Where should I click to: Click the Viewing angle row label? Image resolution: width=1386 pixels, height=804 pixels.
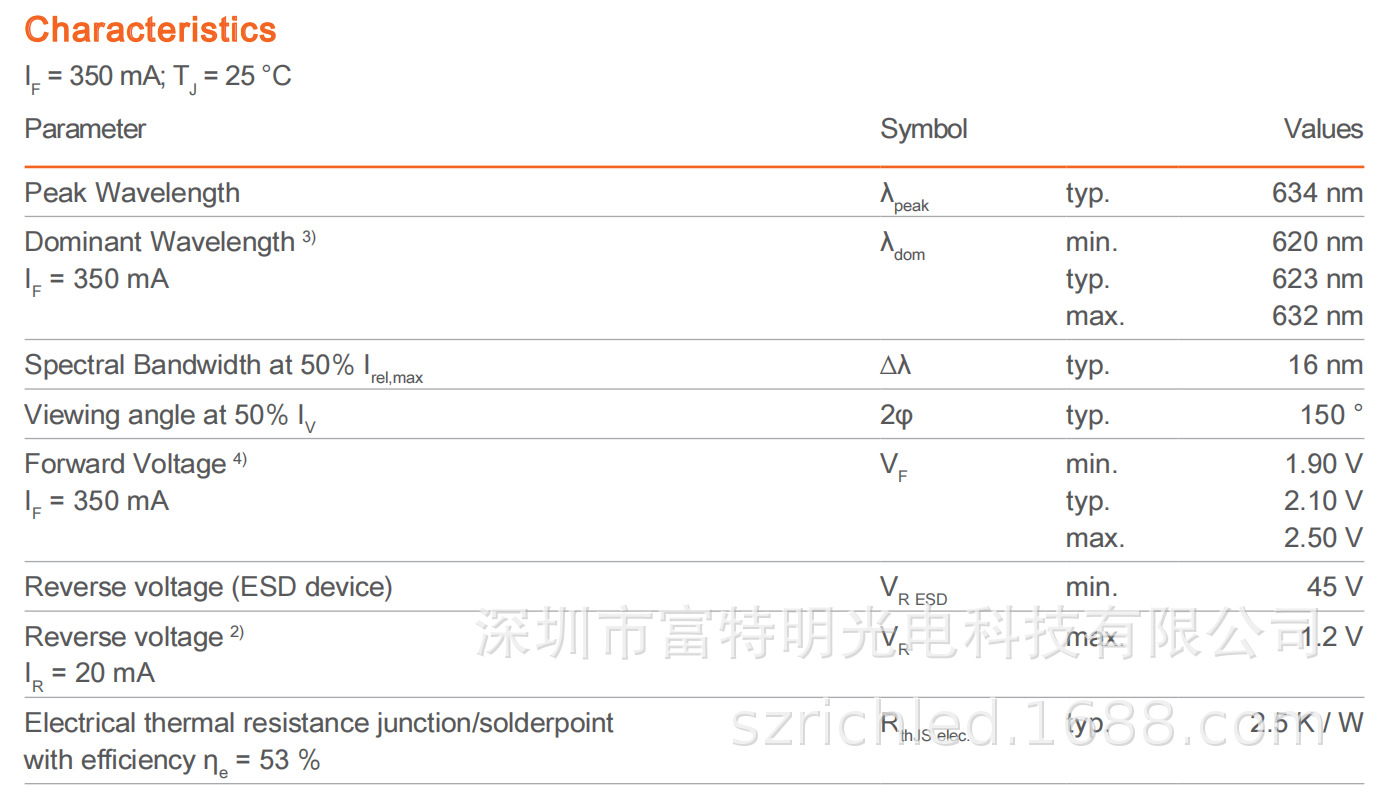(x=160, y=415)
